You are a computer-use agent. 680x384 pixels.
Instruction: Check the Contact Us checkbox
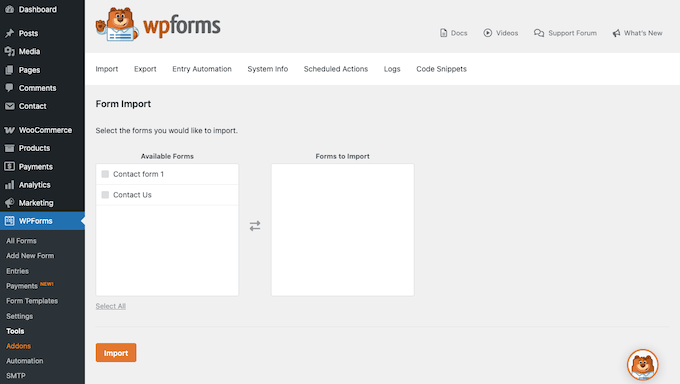coord(105,195)
